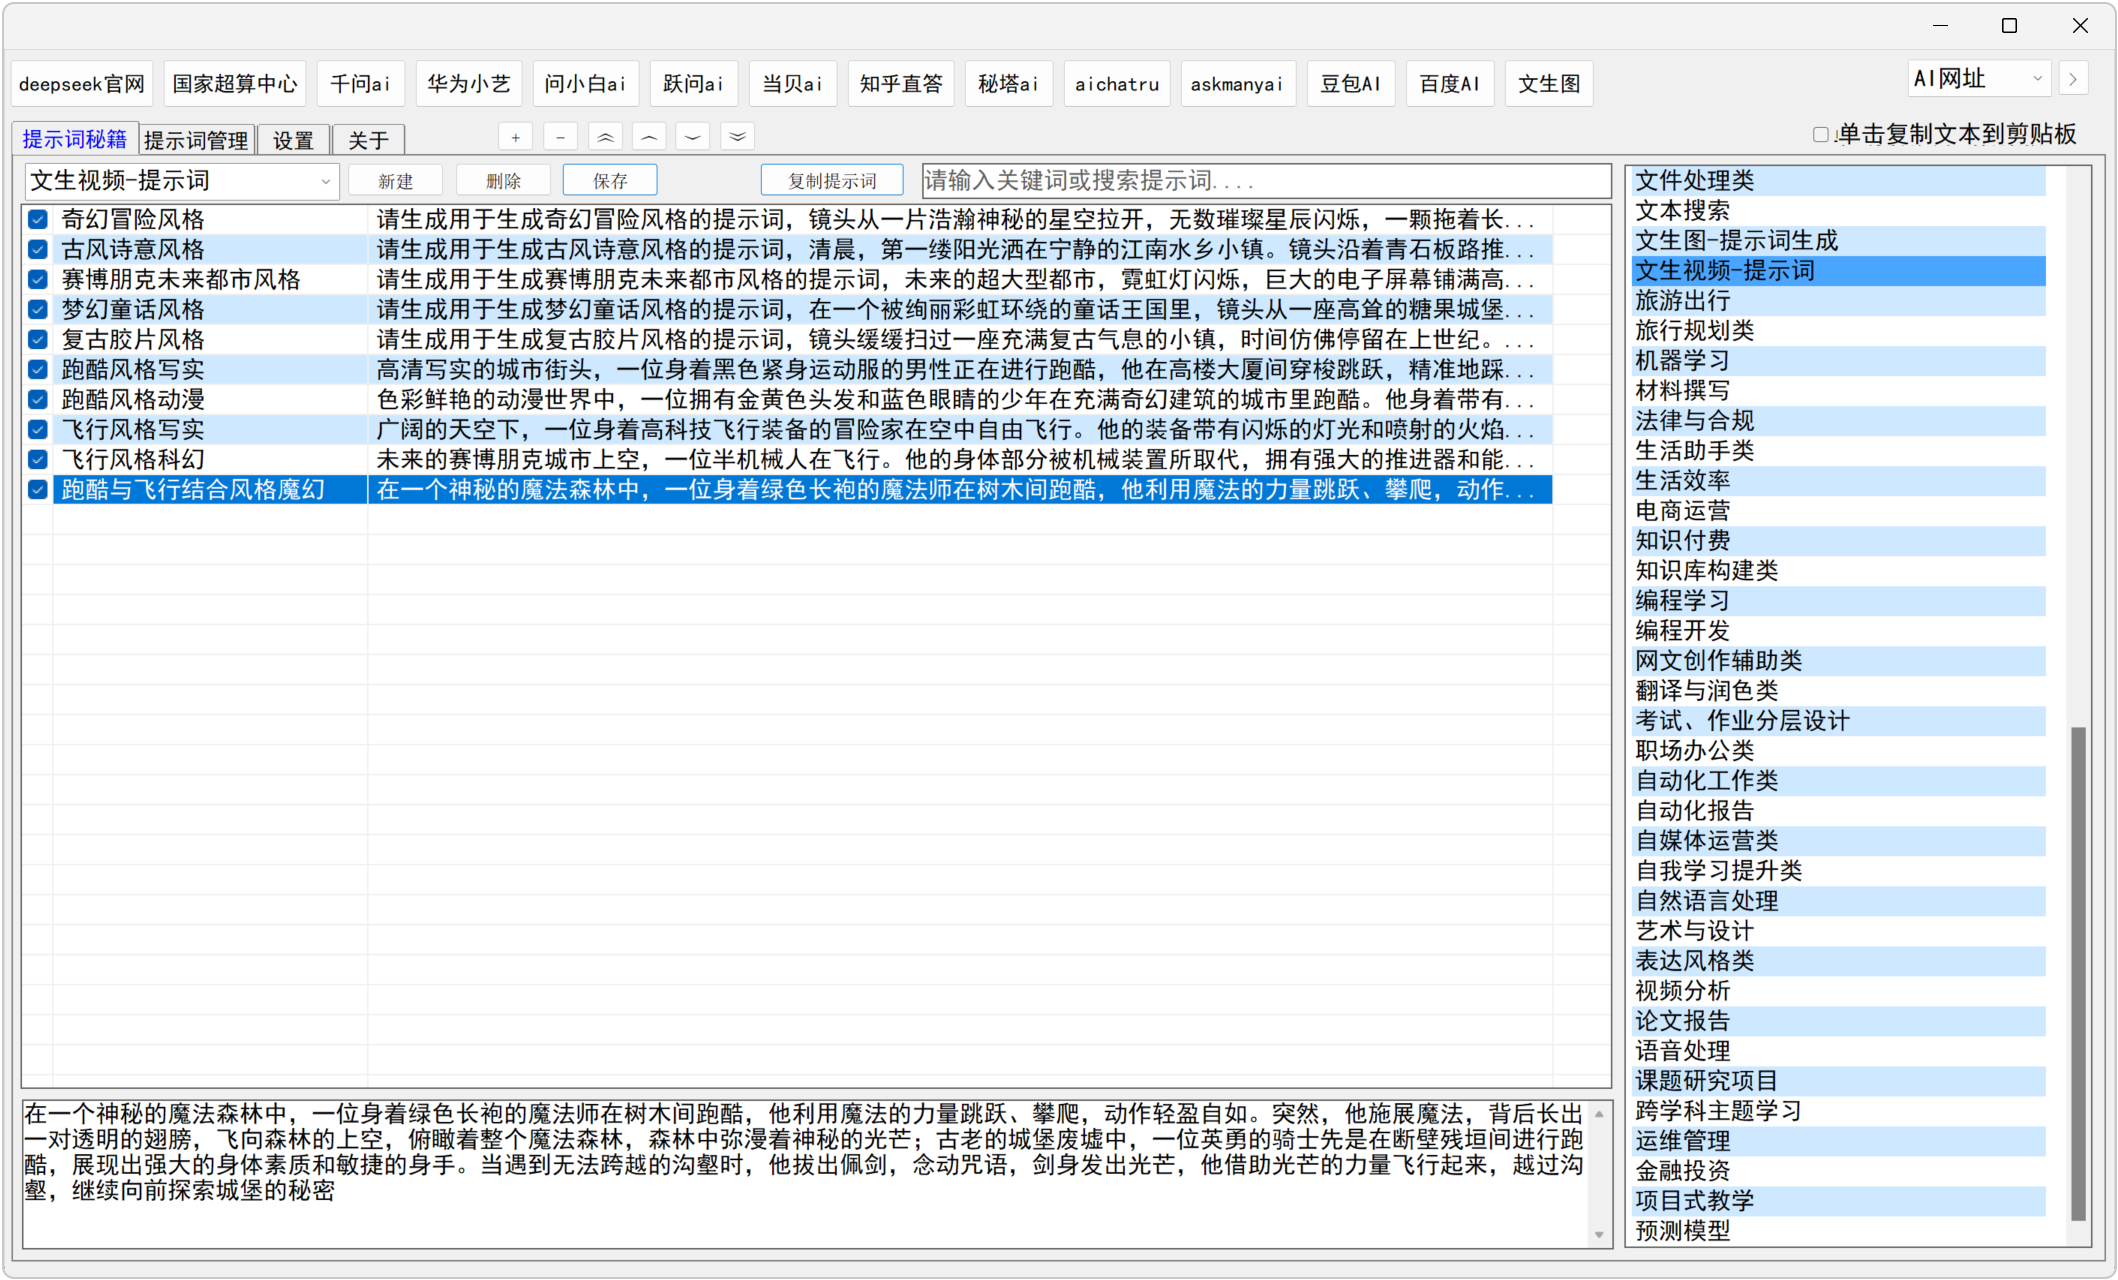The height and width of the screenshot is (1280, 2118).
Task: Uncheck the 飞行风格科幻 row checkbox
Action: [x=38, y=459]
